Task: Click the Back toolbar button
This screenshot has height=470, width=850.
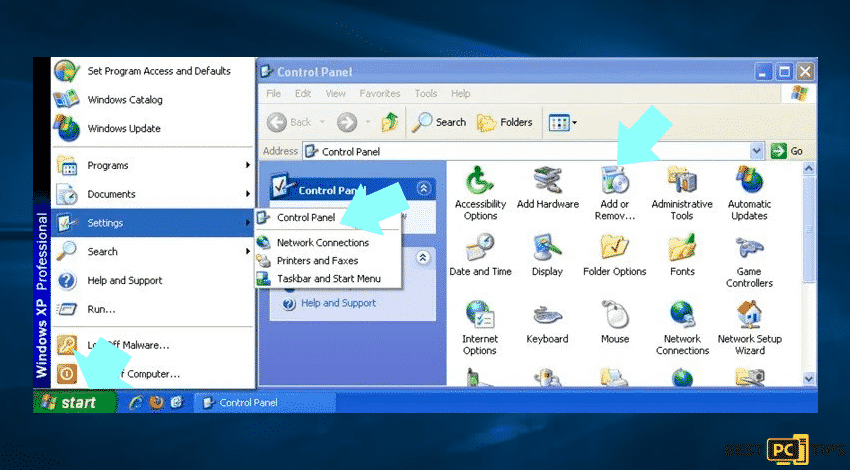Action: (x=289, y=123)
